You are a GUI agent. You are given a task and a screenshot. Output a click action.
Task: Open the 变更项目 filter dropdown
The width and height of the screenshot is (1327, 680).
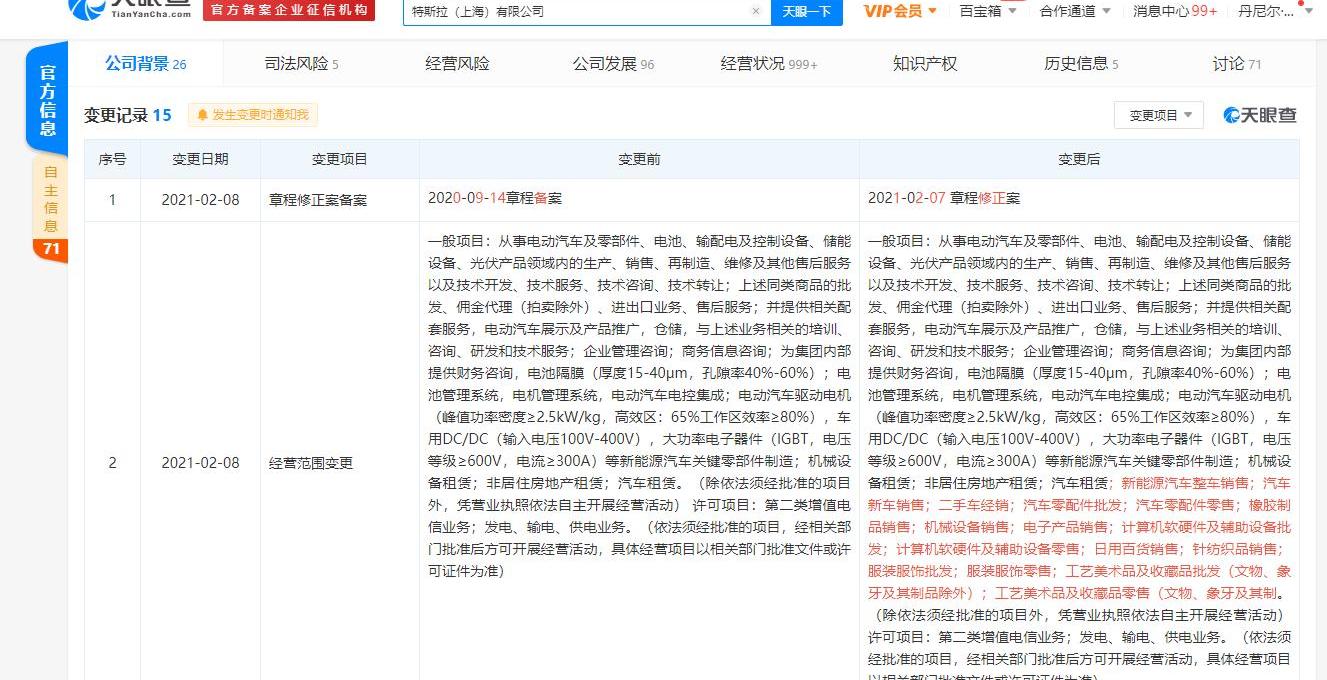pos(1159,116)
